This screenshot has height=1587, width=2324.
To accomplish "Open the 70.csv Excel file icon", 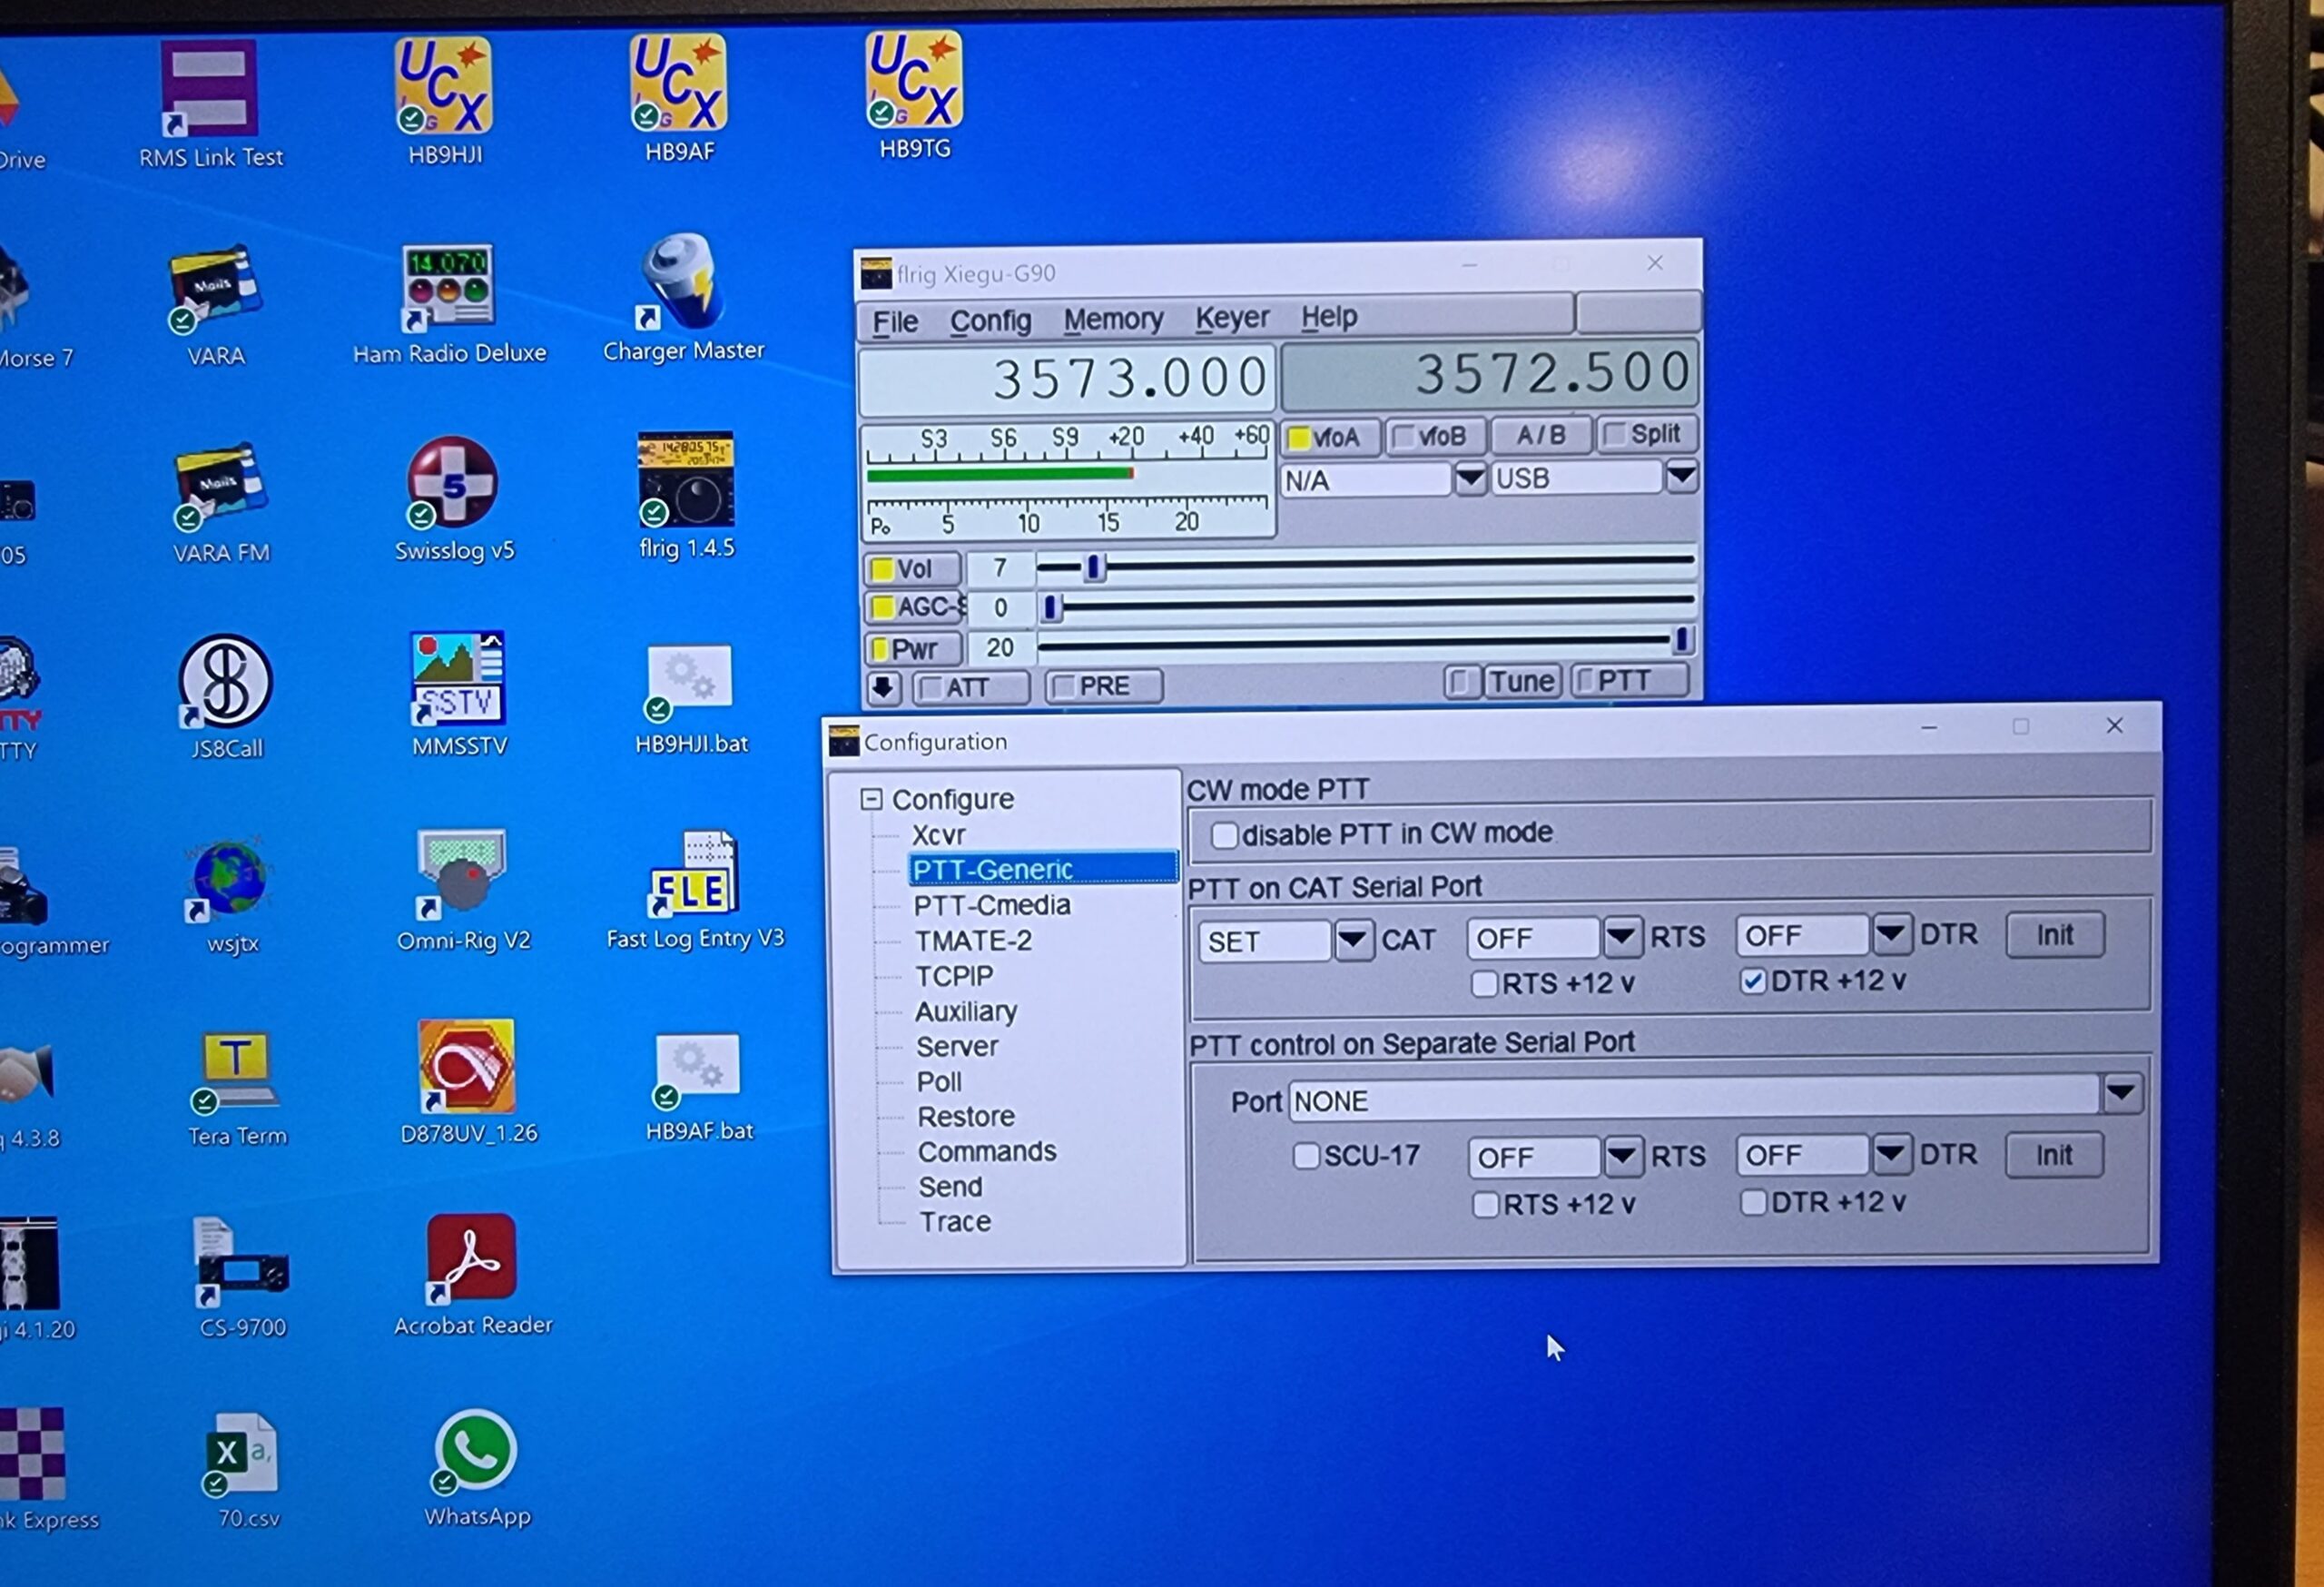I will [x=240, y=1455].
